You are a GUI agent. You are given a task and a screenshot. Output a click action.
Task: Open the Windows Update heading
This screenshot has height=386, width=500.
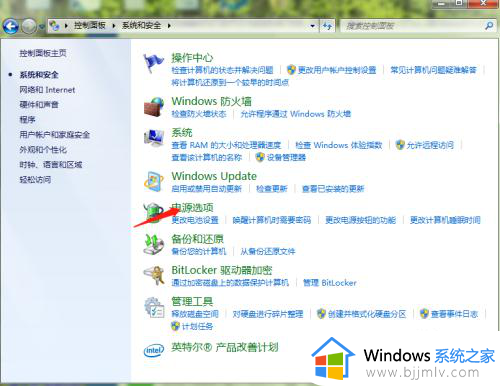[214, 176]
